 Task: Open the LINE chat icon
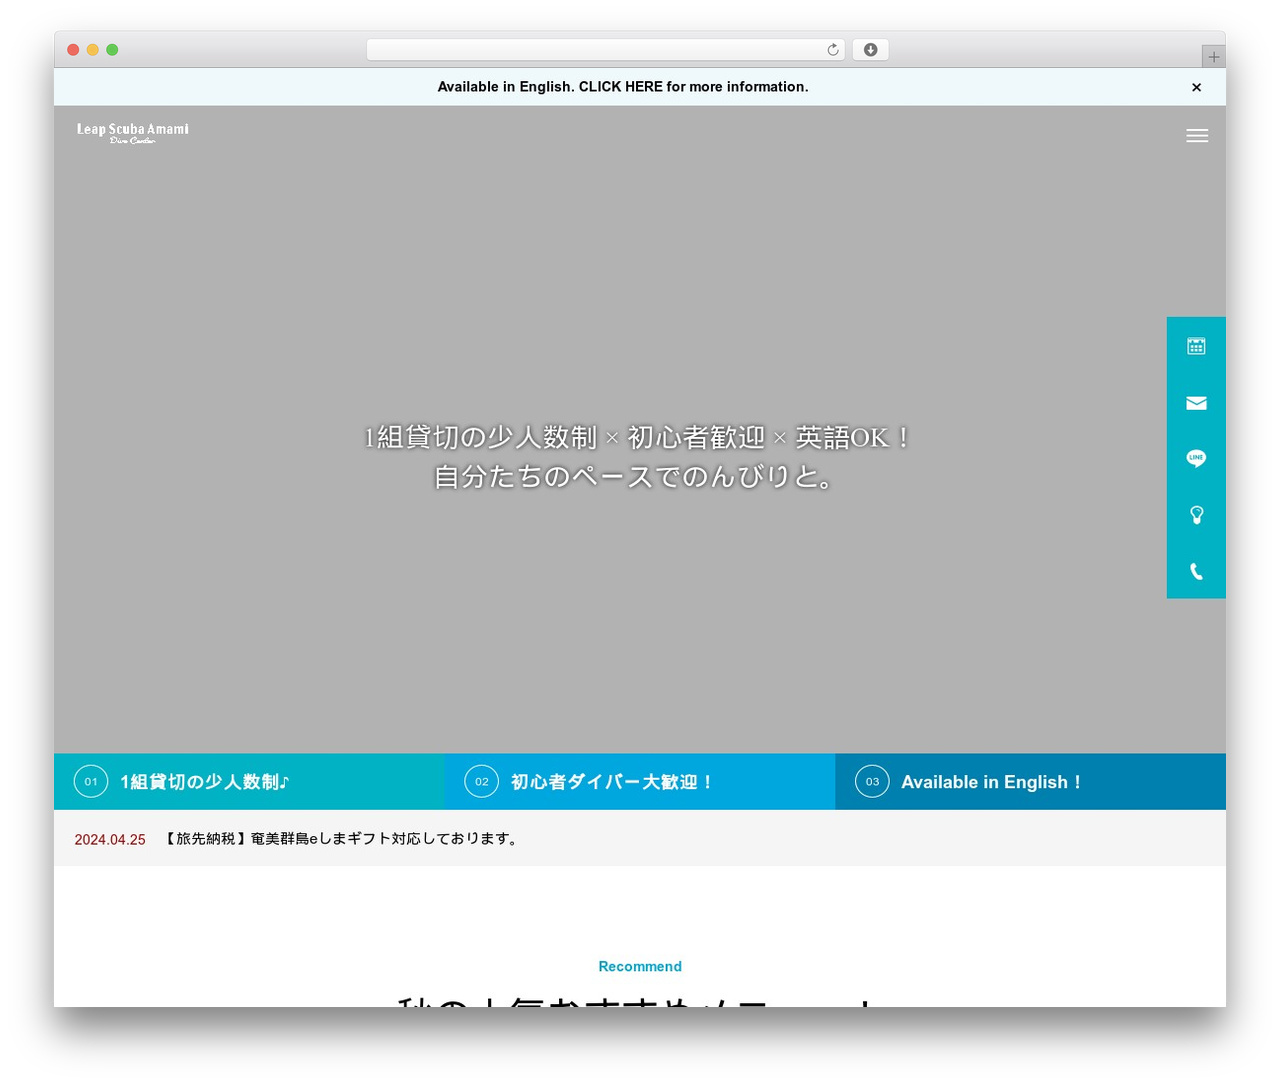[x=1196, y=459]
